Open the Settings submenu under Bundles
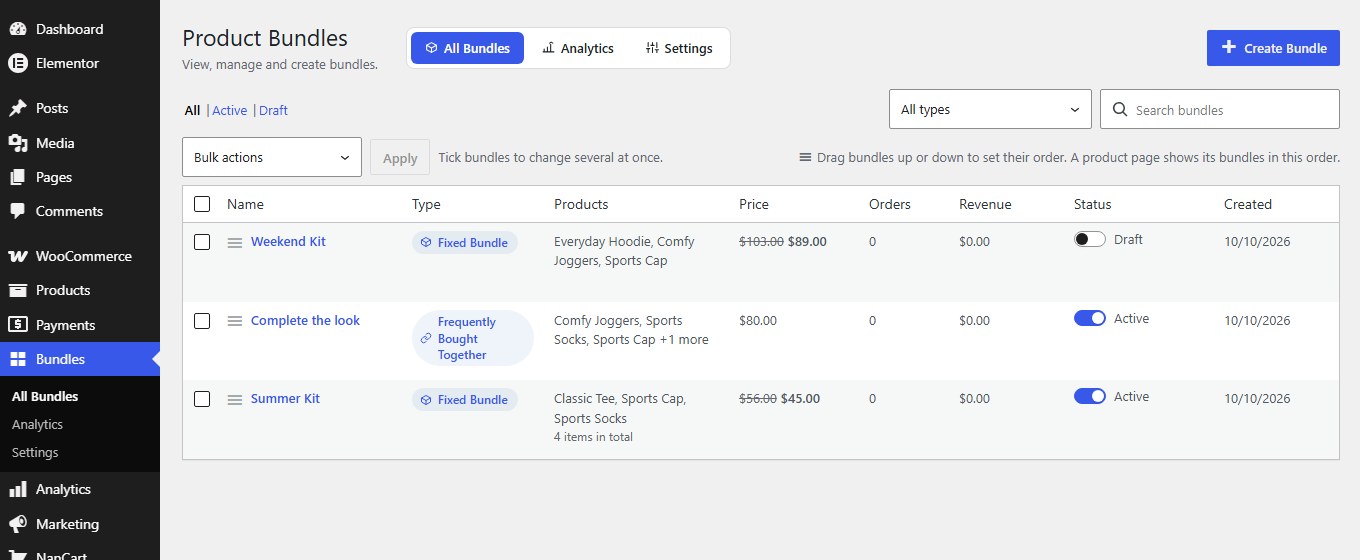This screenshot has height=560, width=1360. tap(35, 452)
